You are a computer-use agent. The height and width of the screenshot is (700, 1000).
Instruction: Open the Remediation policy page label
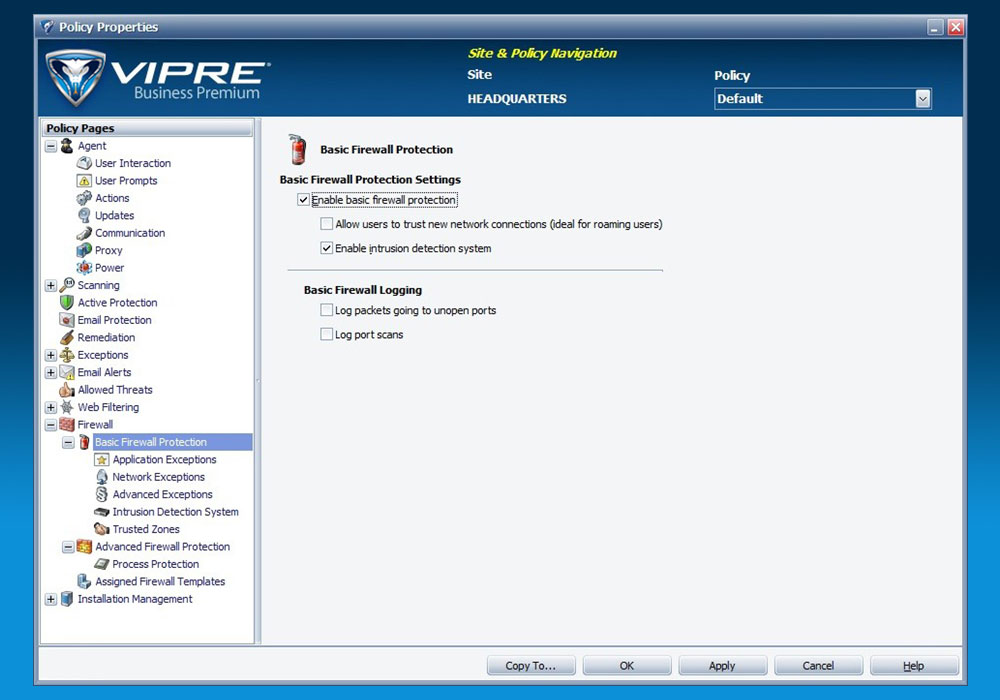coord(107,337)
